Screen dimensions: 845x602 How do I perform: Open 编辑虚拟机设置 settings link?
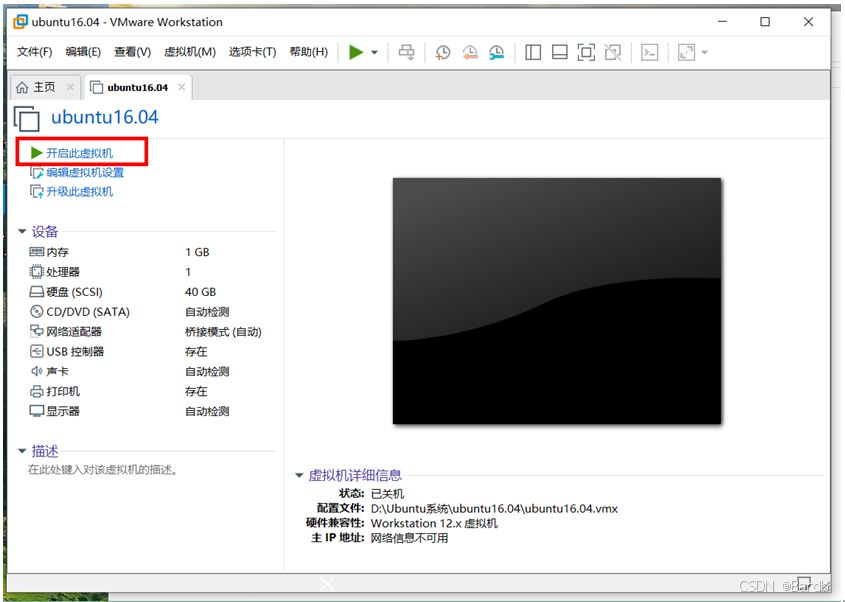83,172
